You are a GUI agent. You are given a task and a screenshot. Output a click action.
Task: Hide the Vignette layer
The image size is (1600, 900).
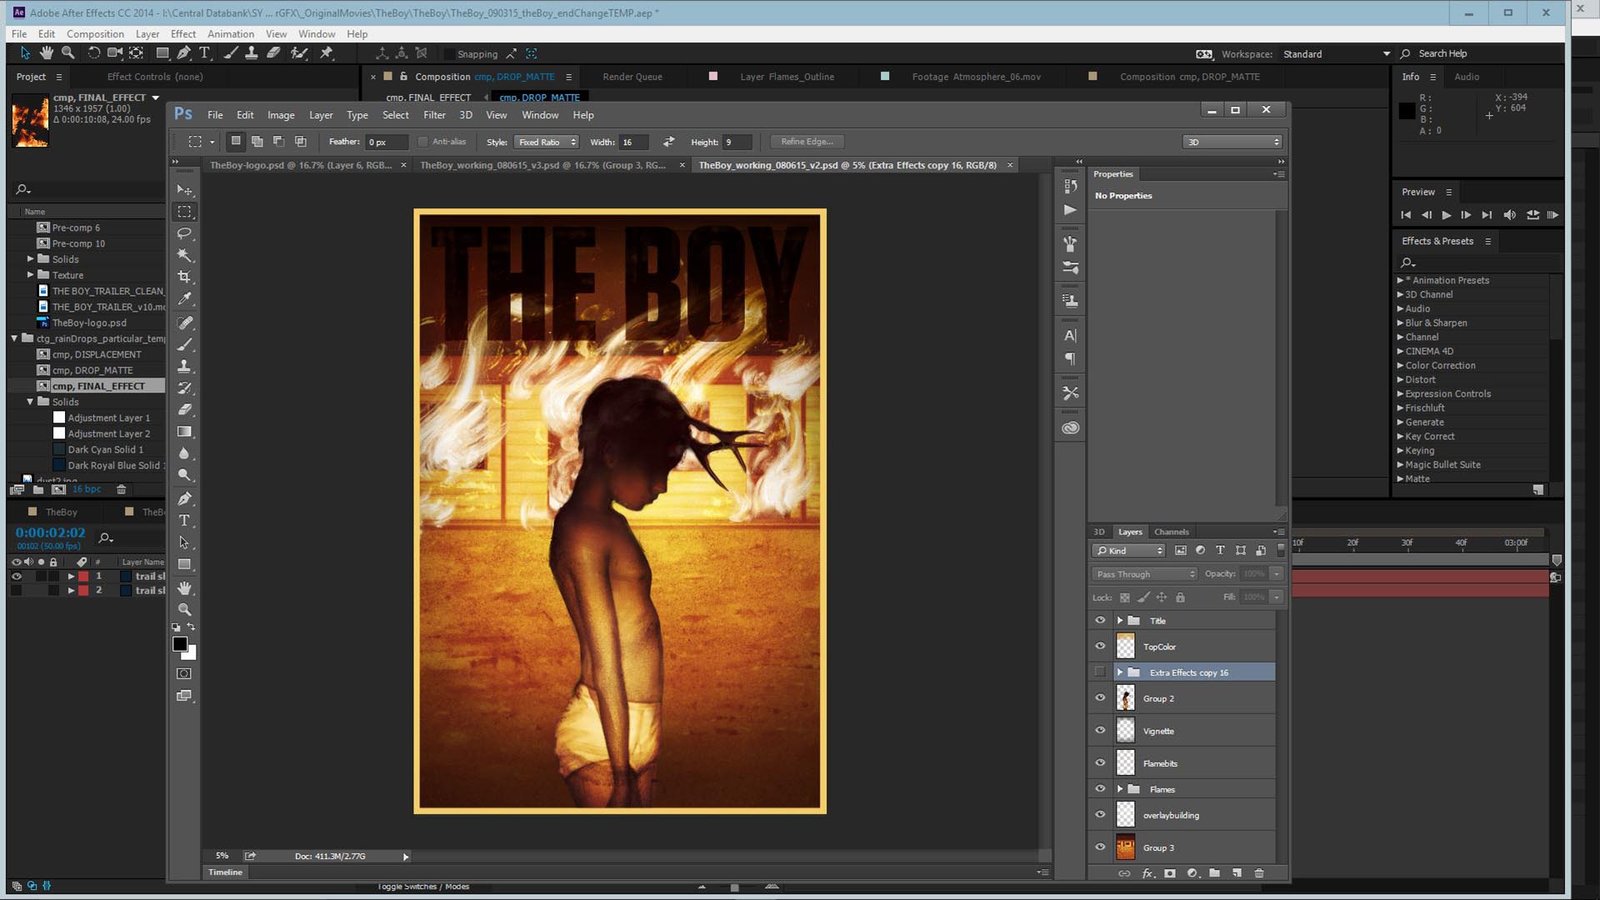[x=1100, y=731]
